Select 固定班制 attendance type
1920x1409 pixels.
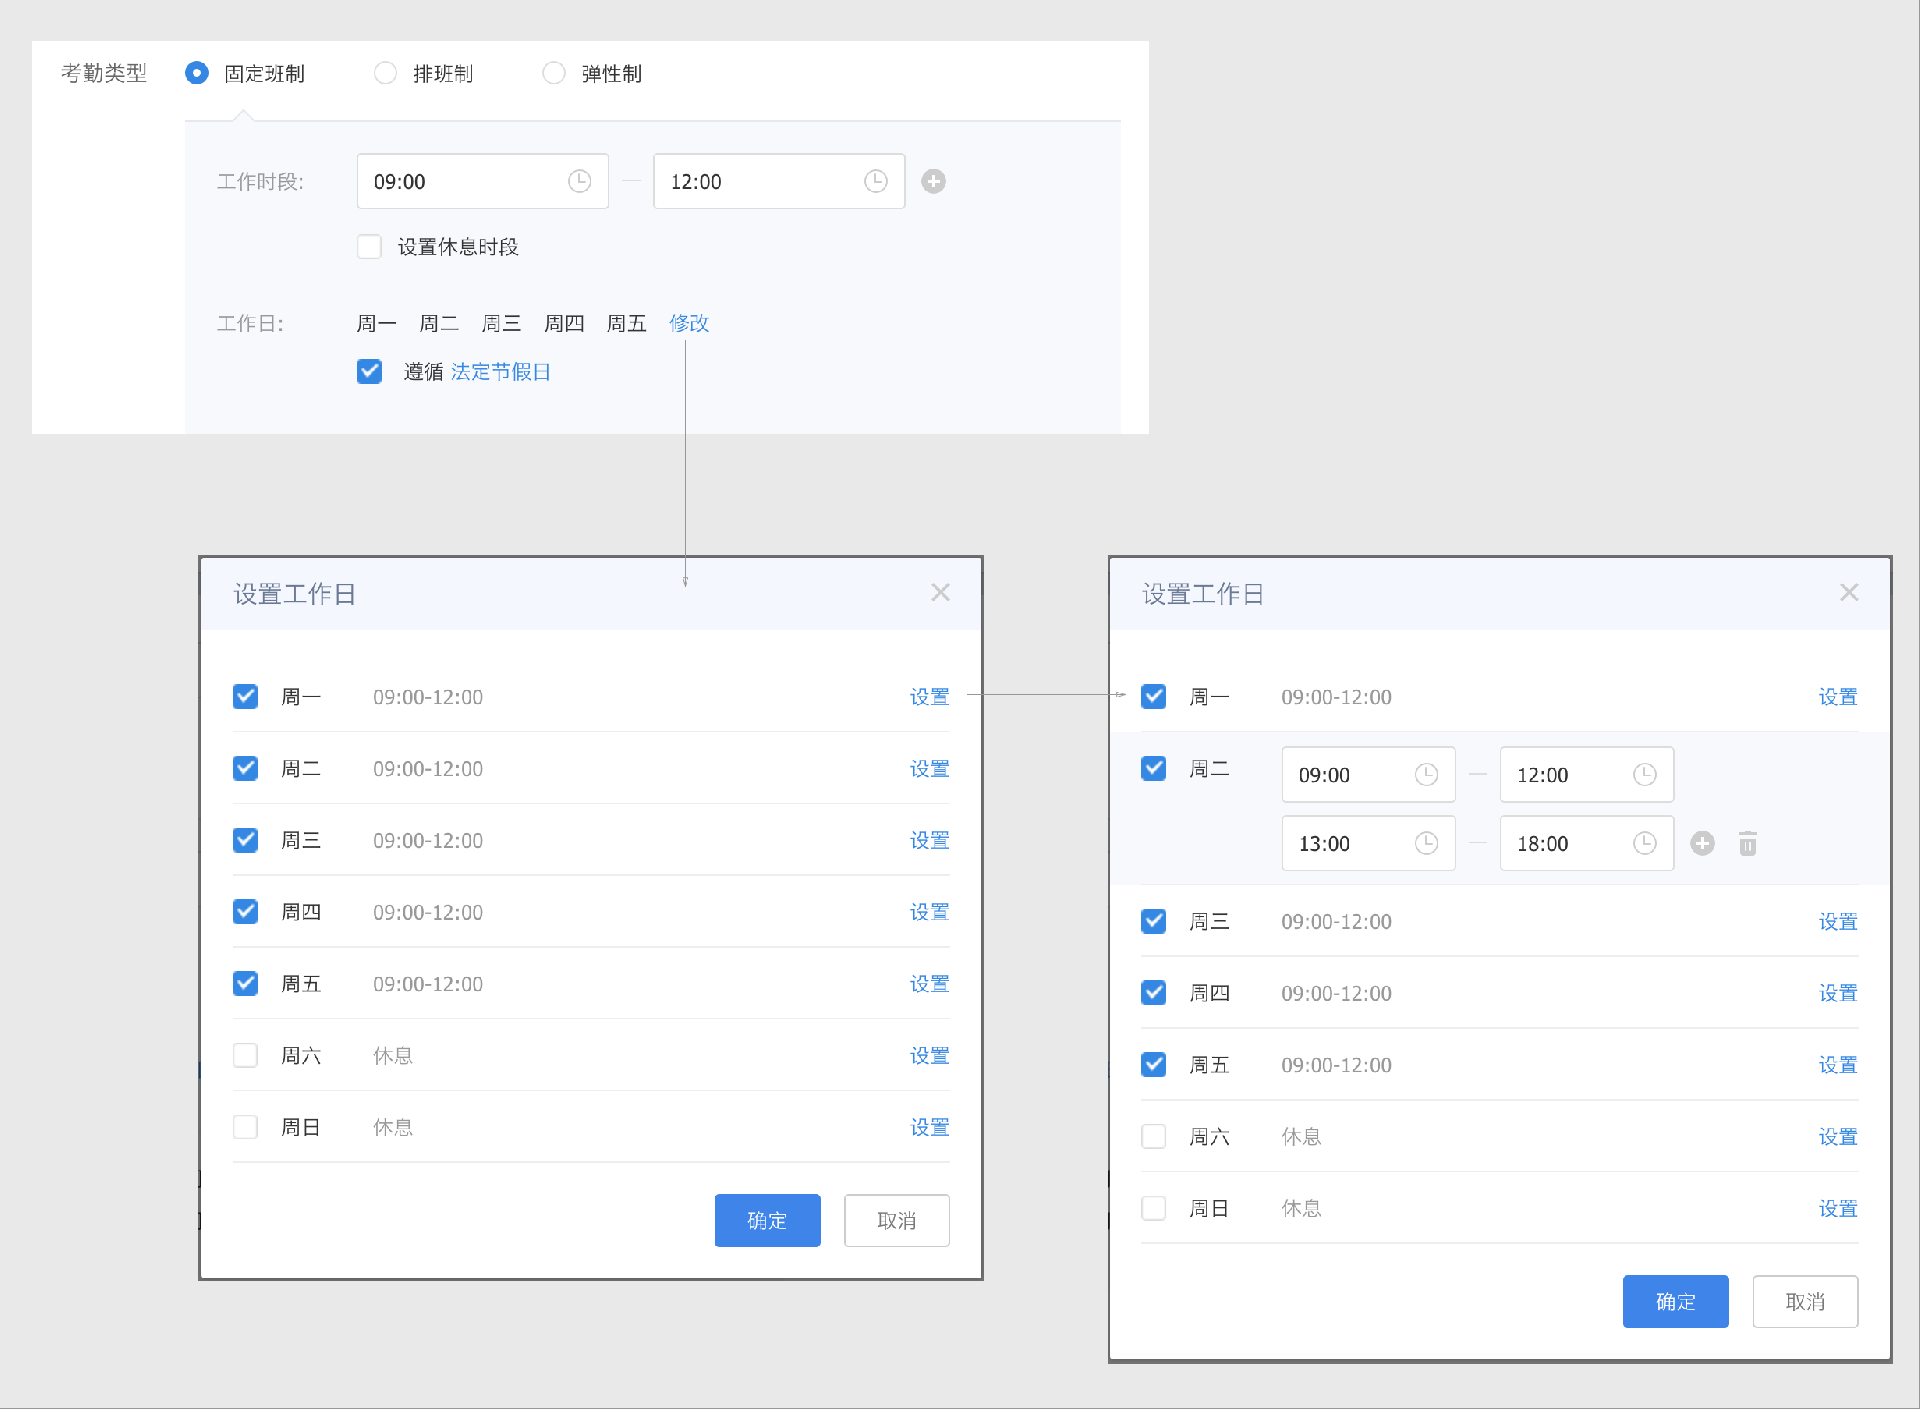point(197,73)
